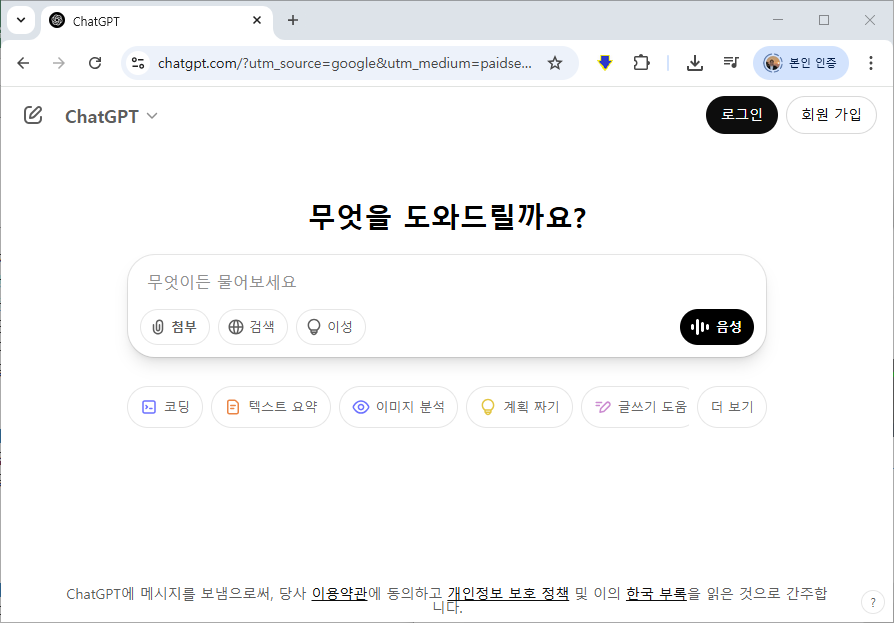Toggle the 검색 search option
894x623 pixels.
[x=253, y=327]
